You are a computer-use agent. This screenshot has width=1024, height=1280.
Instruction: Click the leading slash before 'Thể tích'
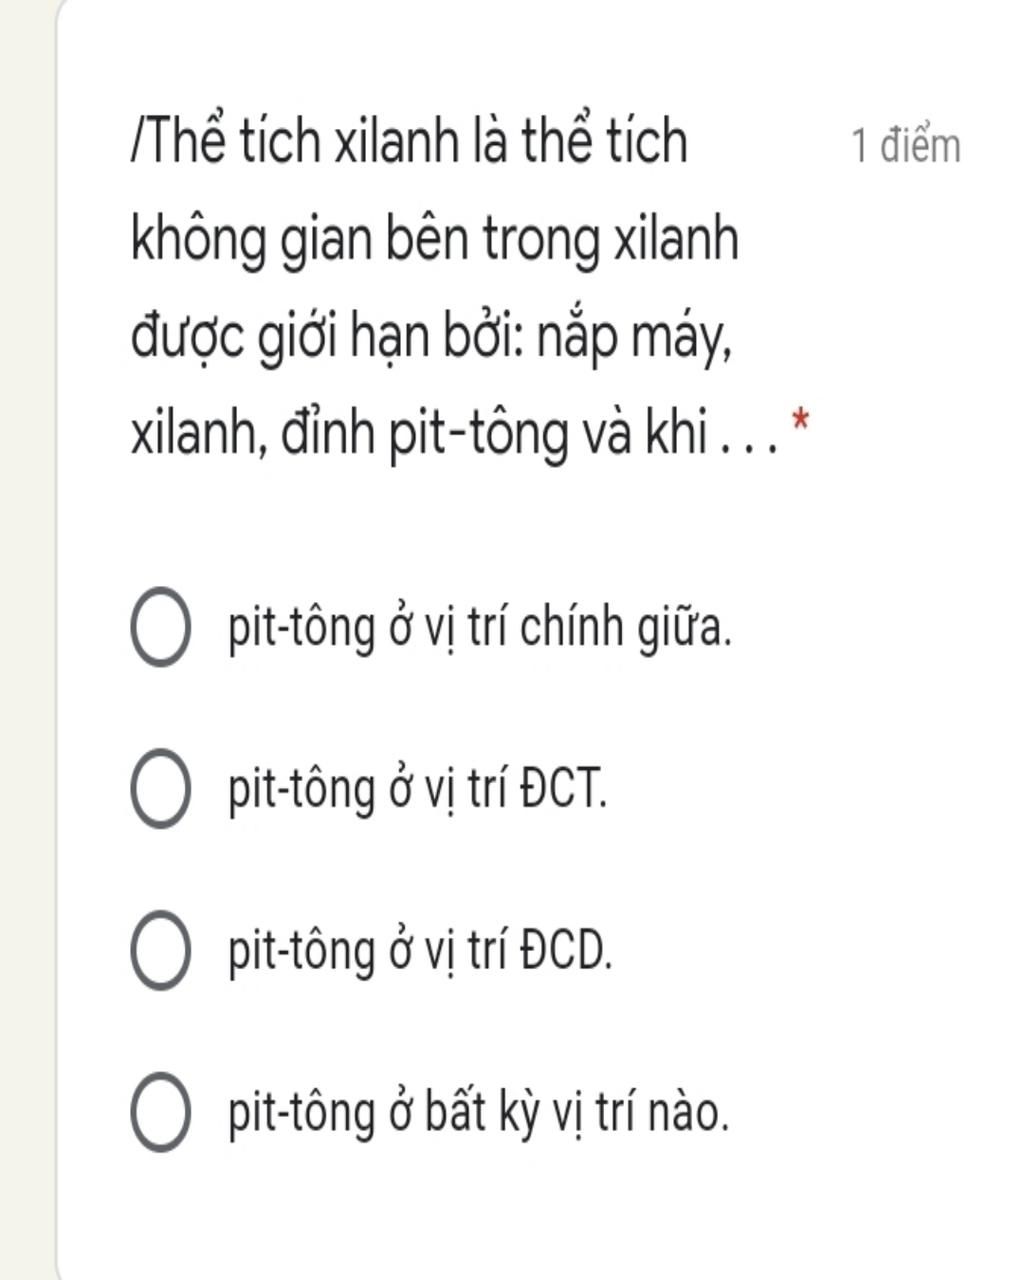[135, 142]
